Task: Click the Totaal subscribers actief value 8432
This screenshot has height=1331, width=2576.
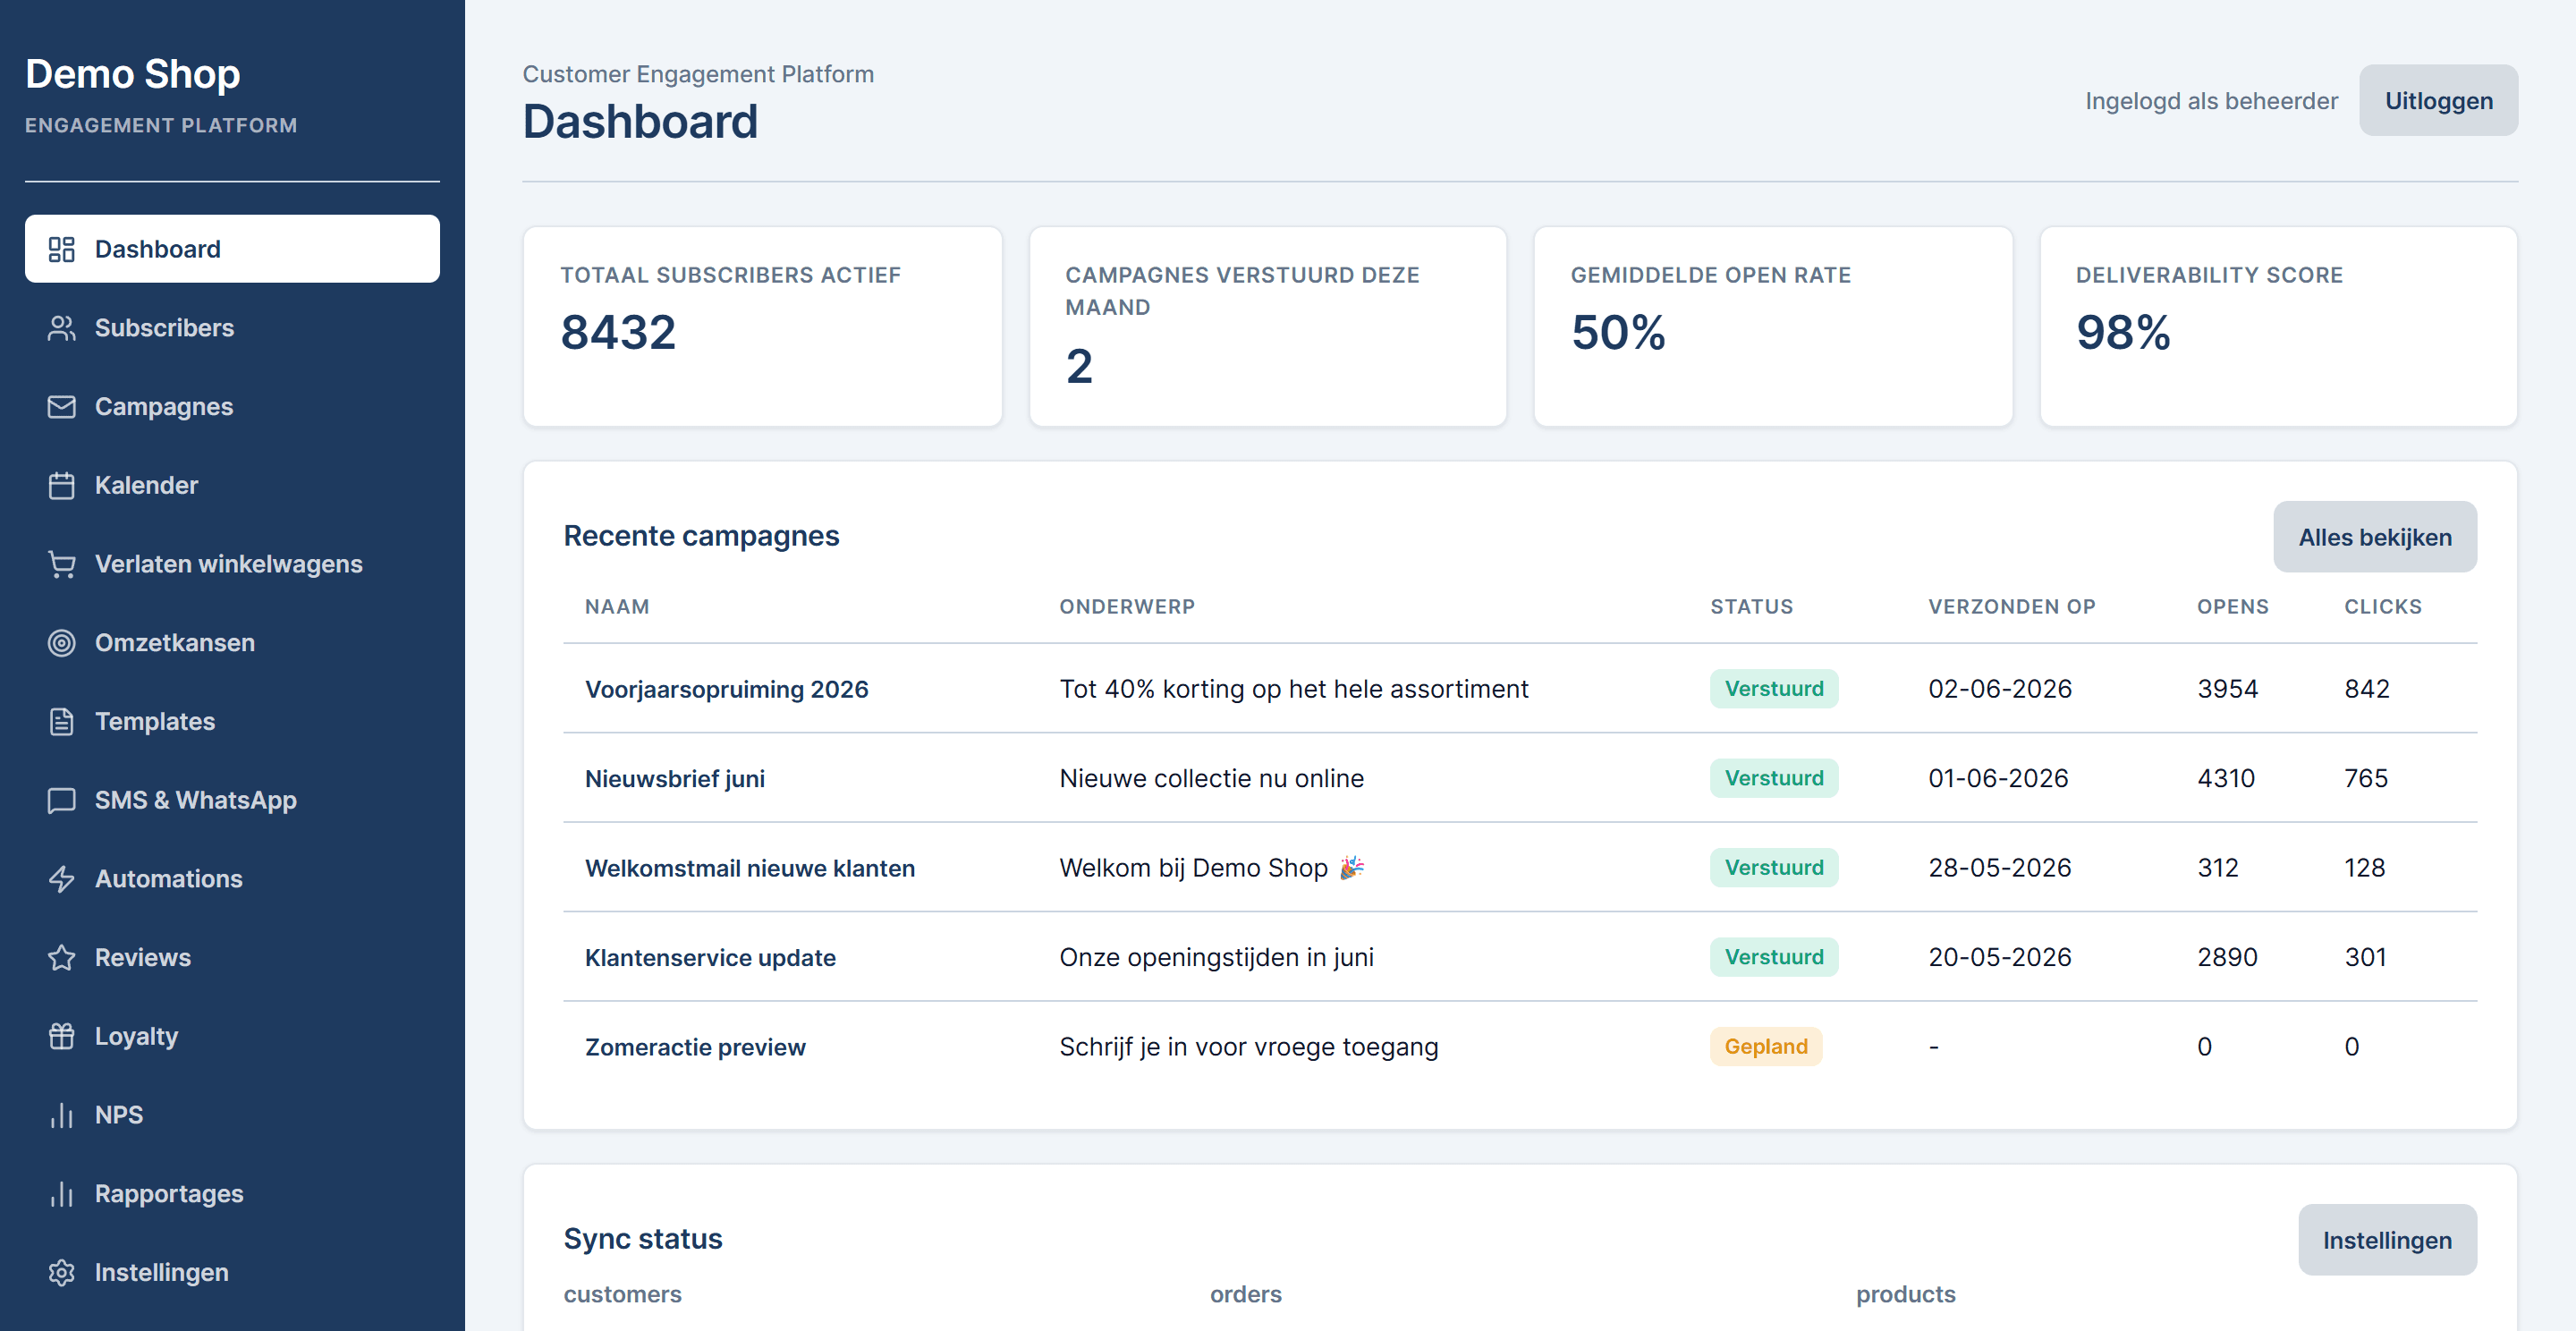Action: pyautogui.click(x=618, y=332)
